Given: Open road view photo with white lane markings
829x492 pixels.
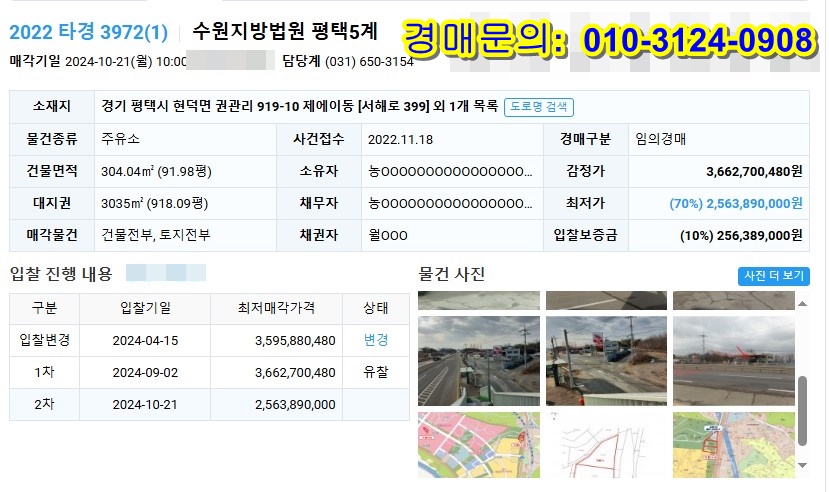Looking at the screenshot, I should pyautogui.click(x=479, y=361).
